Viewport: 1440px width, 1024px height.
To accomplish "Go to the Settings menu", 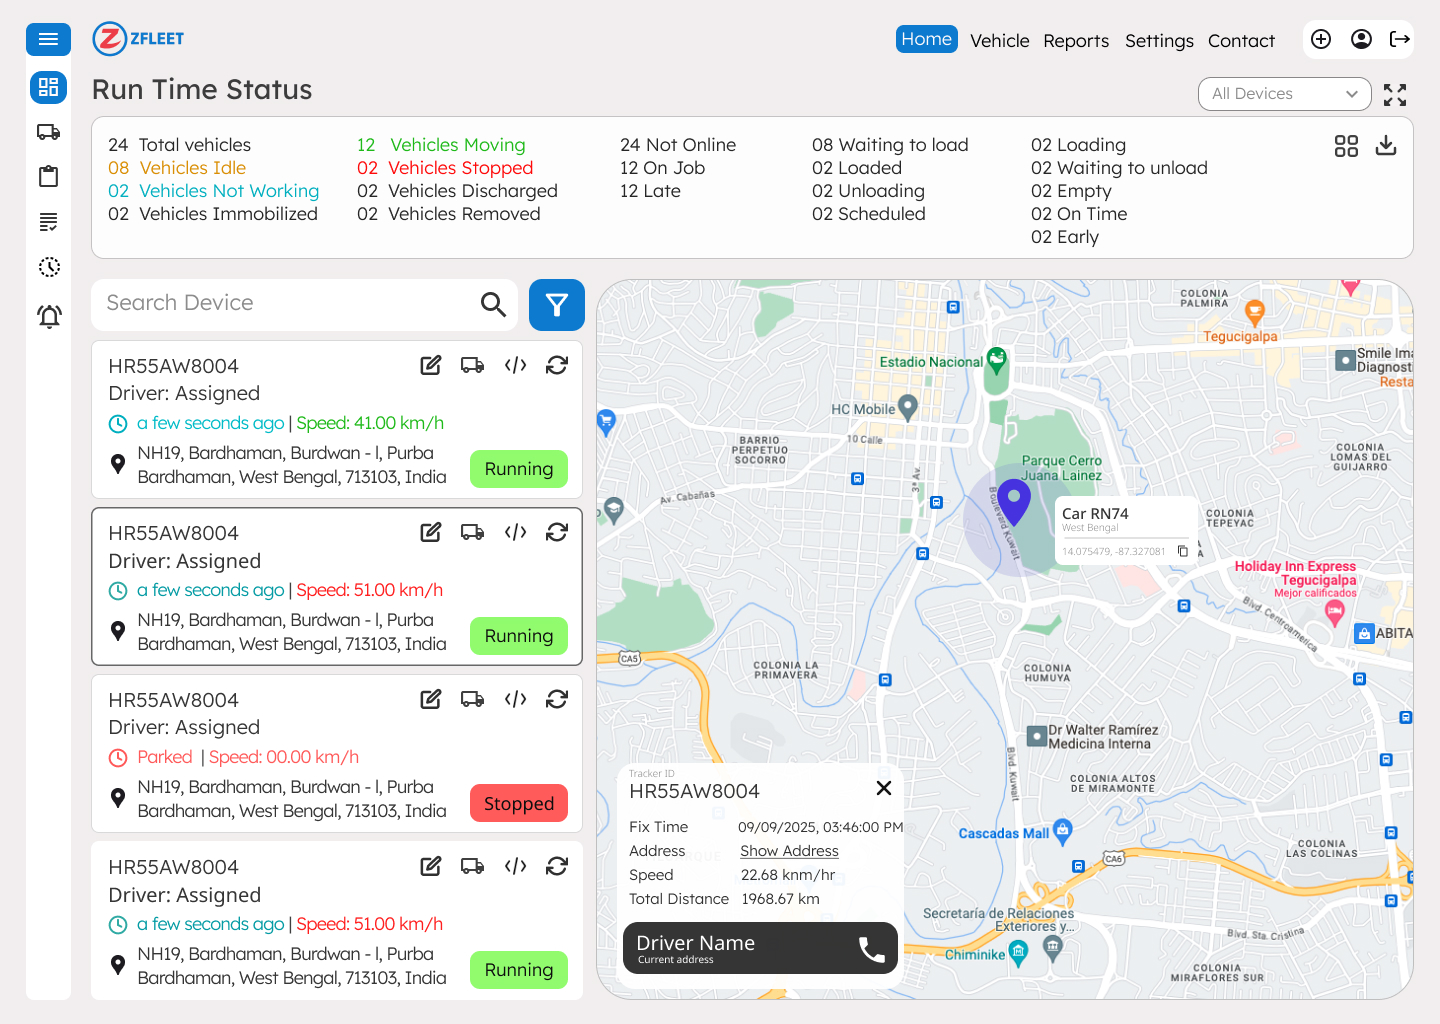I will [x=1158, y=41].
